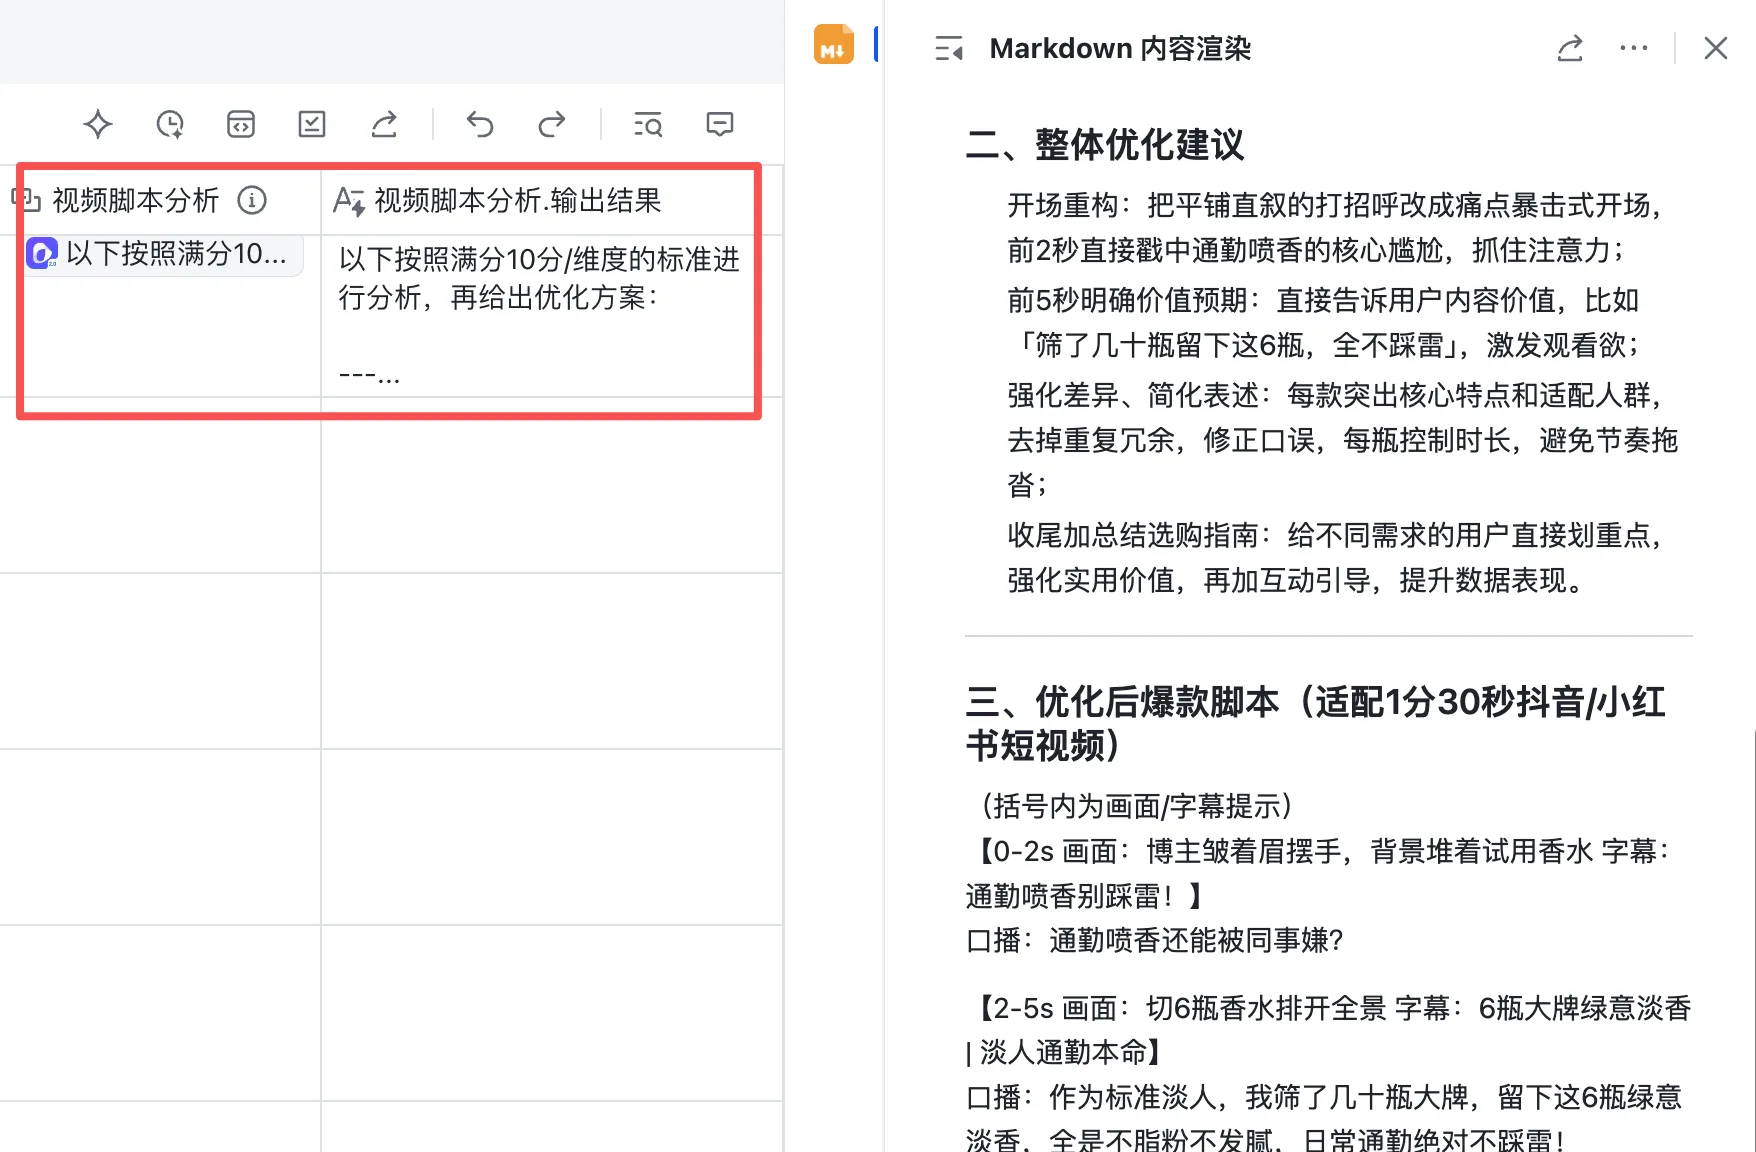Click the cell chip 以下按照满分10...
The width and height of the screenshot is (1756, 1152).
164,254
